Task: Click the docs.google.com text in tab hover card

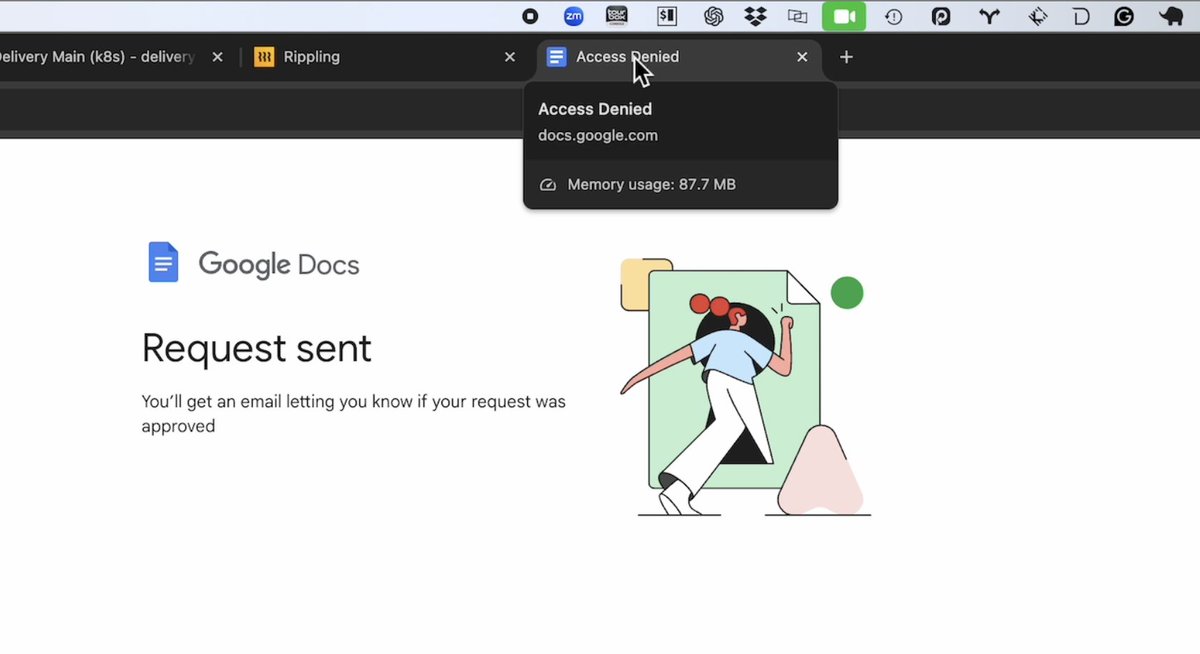Action: [x=598, y=136]
